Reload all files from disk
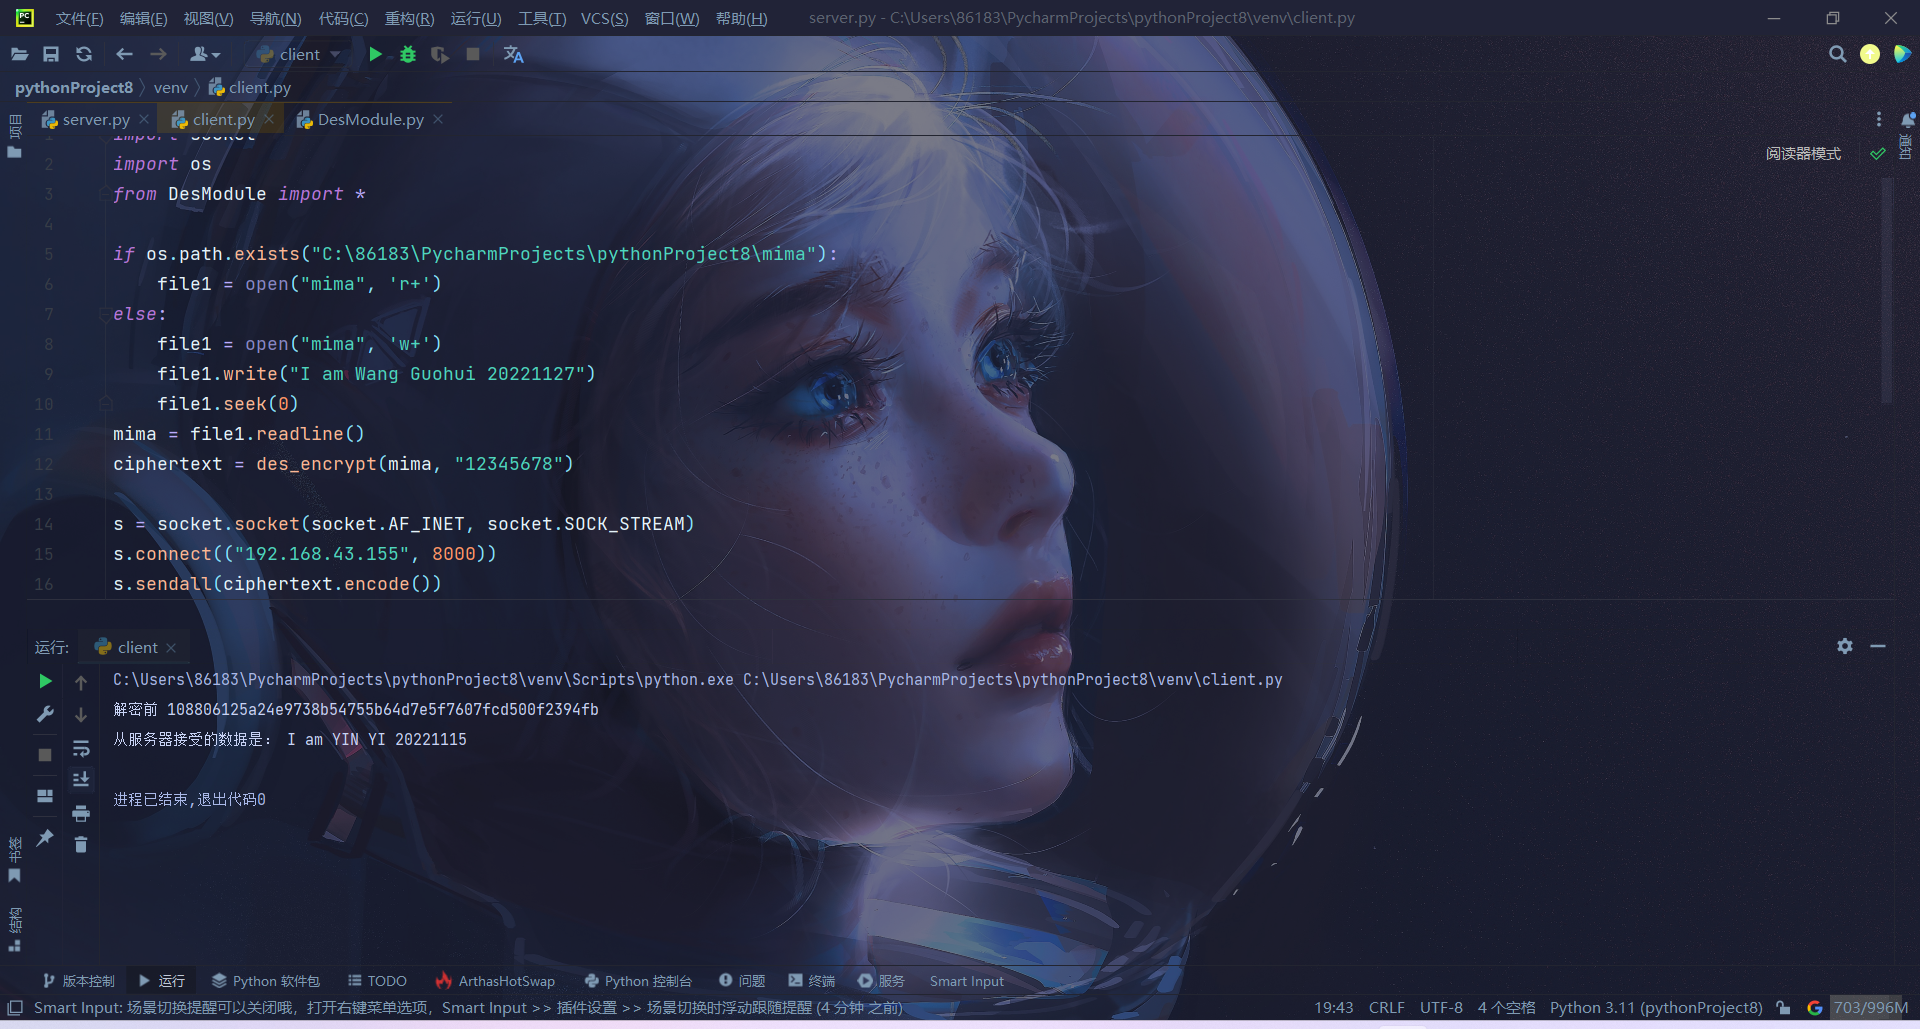Screen dimensions: 1920x1029 pyautogui.click(x=84, y=54)
